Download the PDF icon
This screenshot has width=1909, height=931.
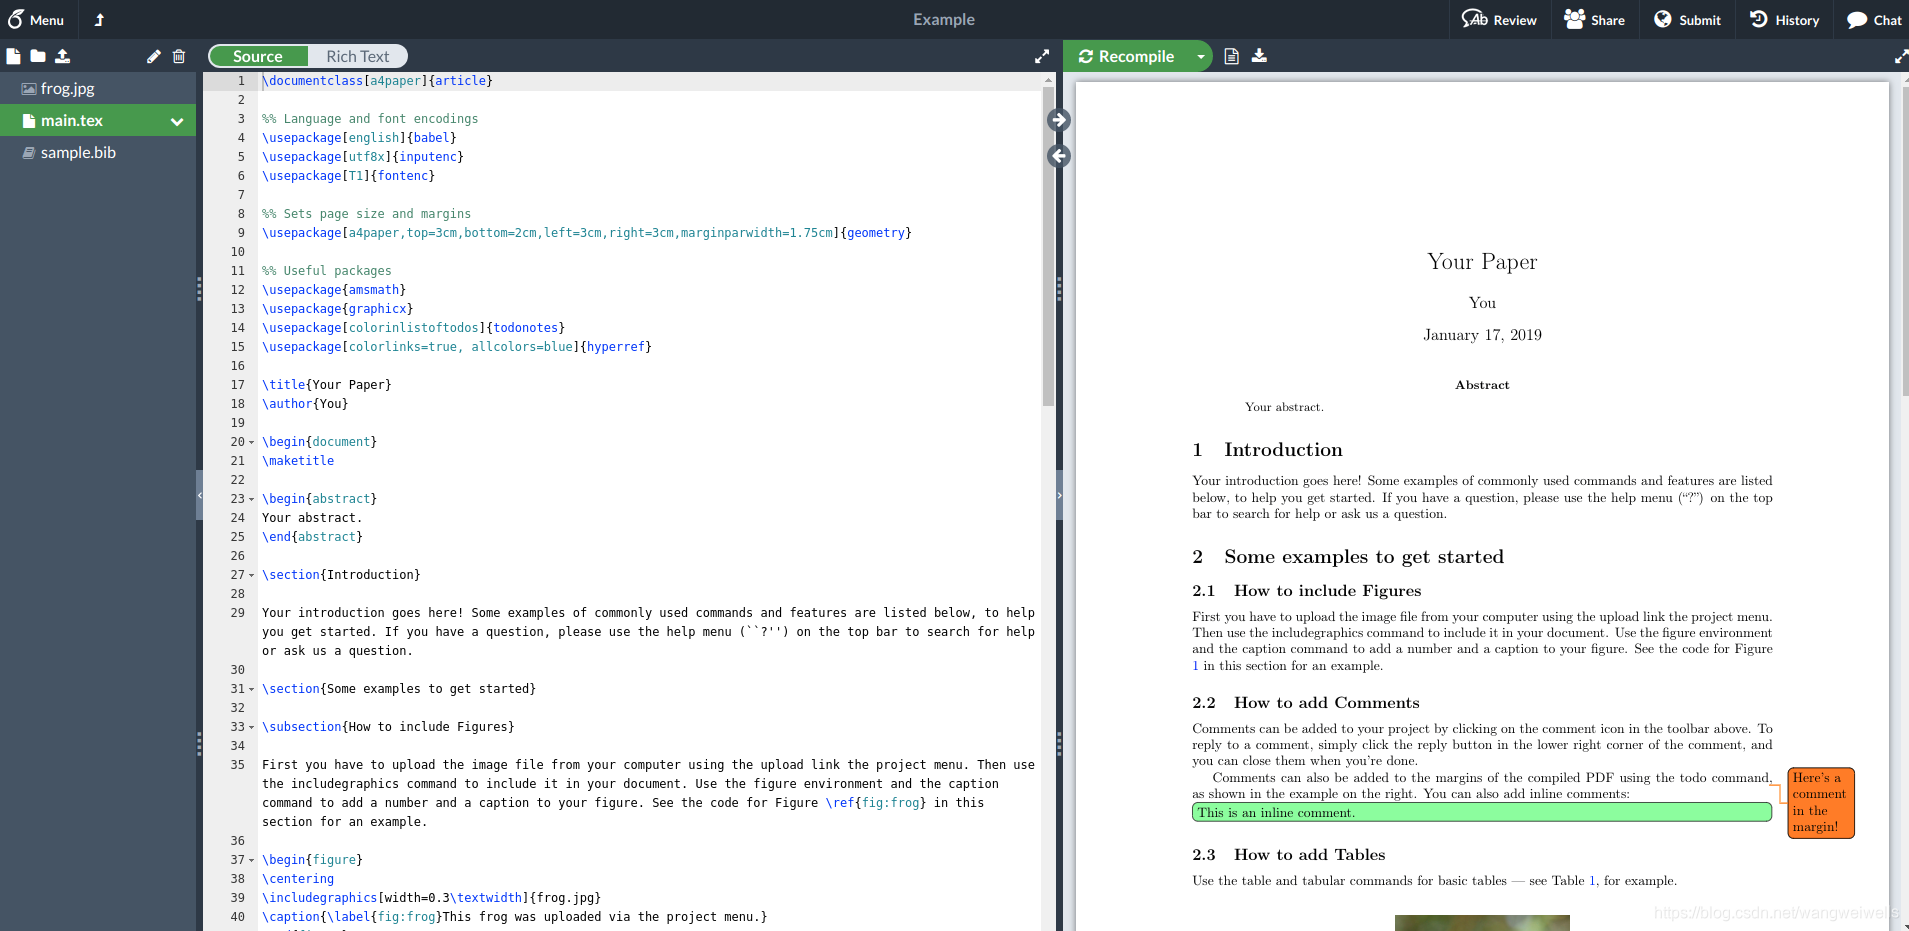[1259, 56]
